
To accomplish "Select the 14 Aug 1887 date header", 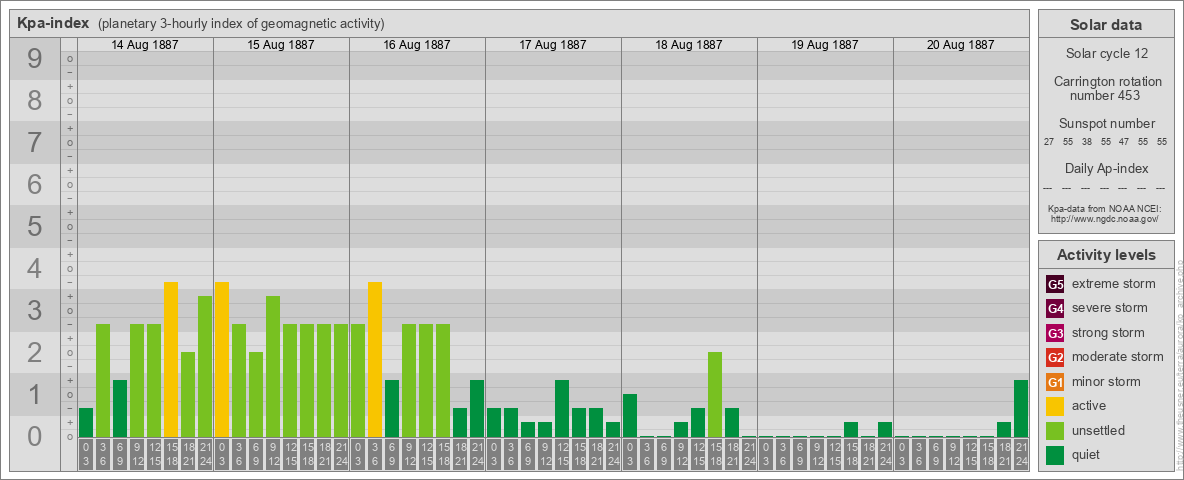I will [x=145, y=45].
